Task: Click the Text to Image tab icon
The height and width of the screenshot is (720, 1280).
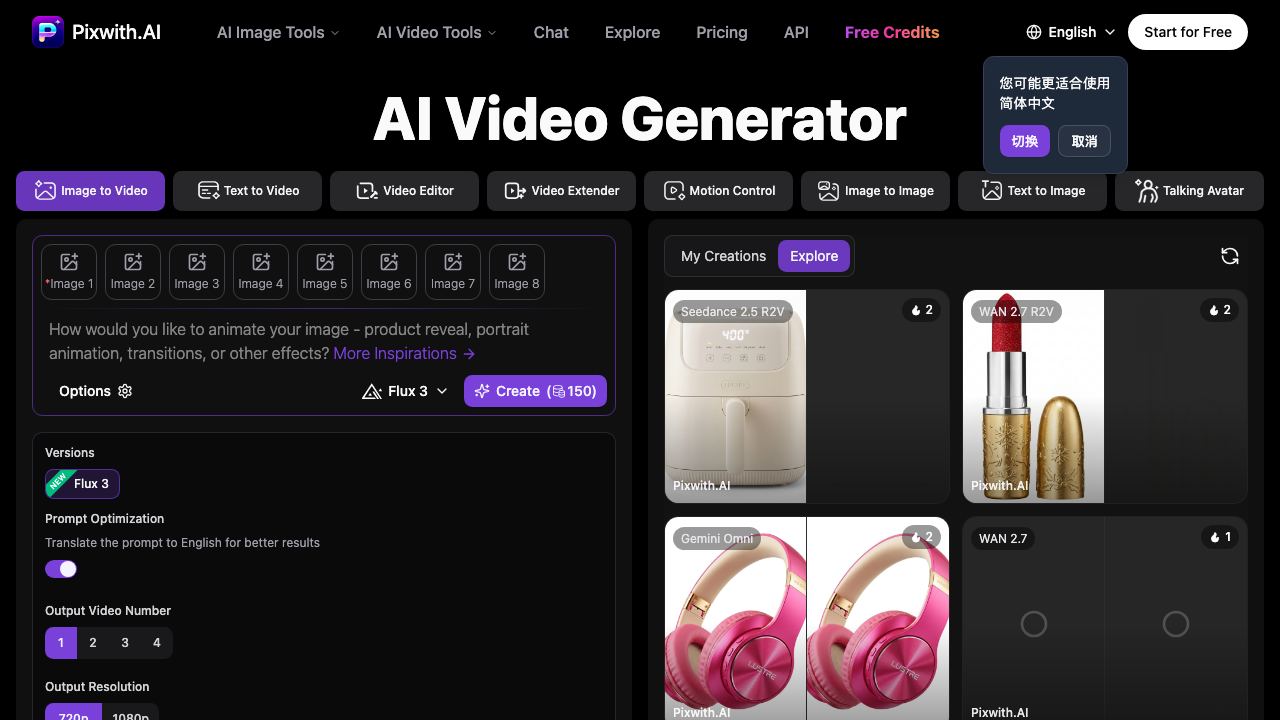Action: 991,190
